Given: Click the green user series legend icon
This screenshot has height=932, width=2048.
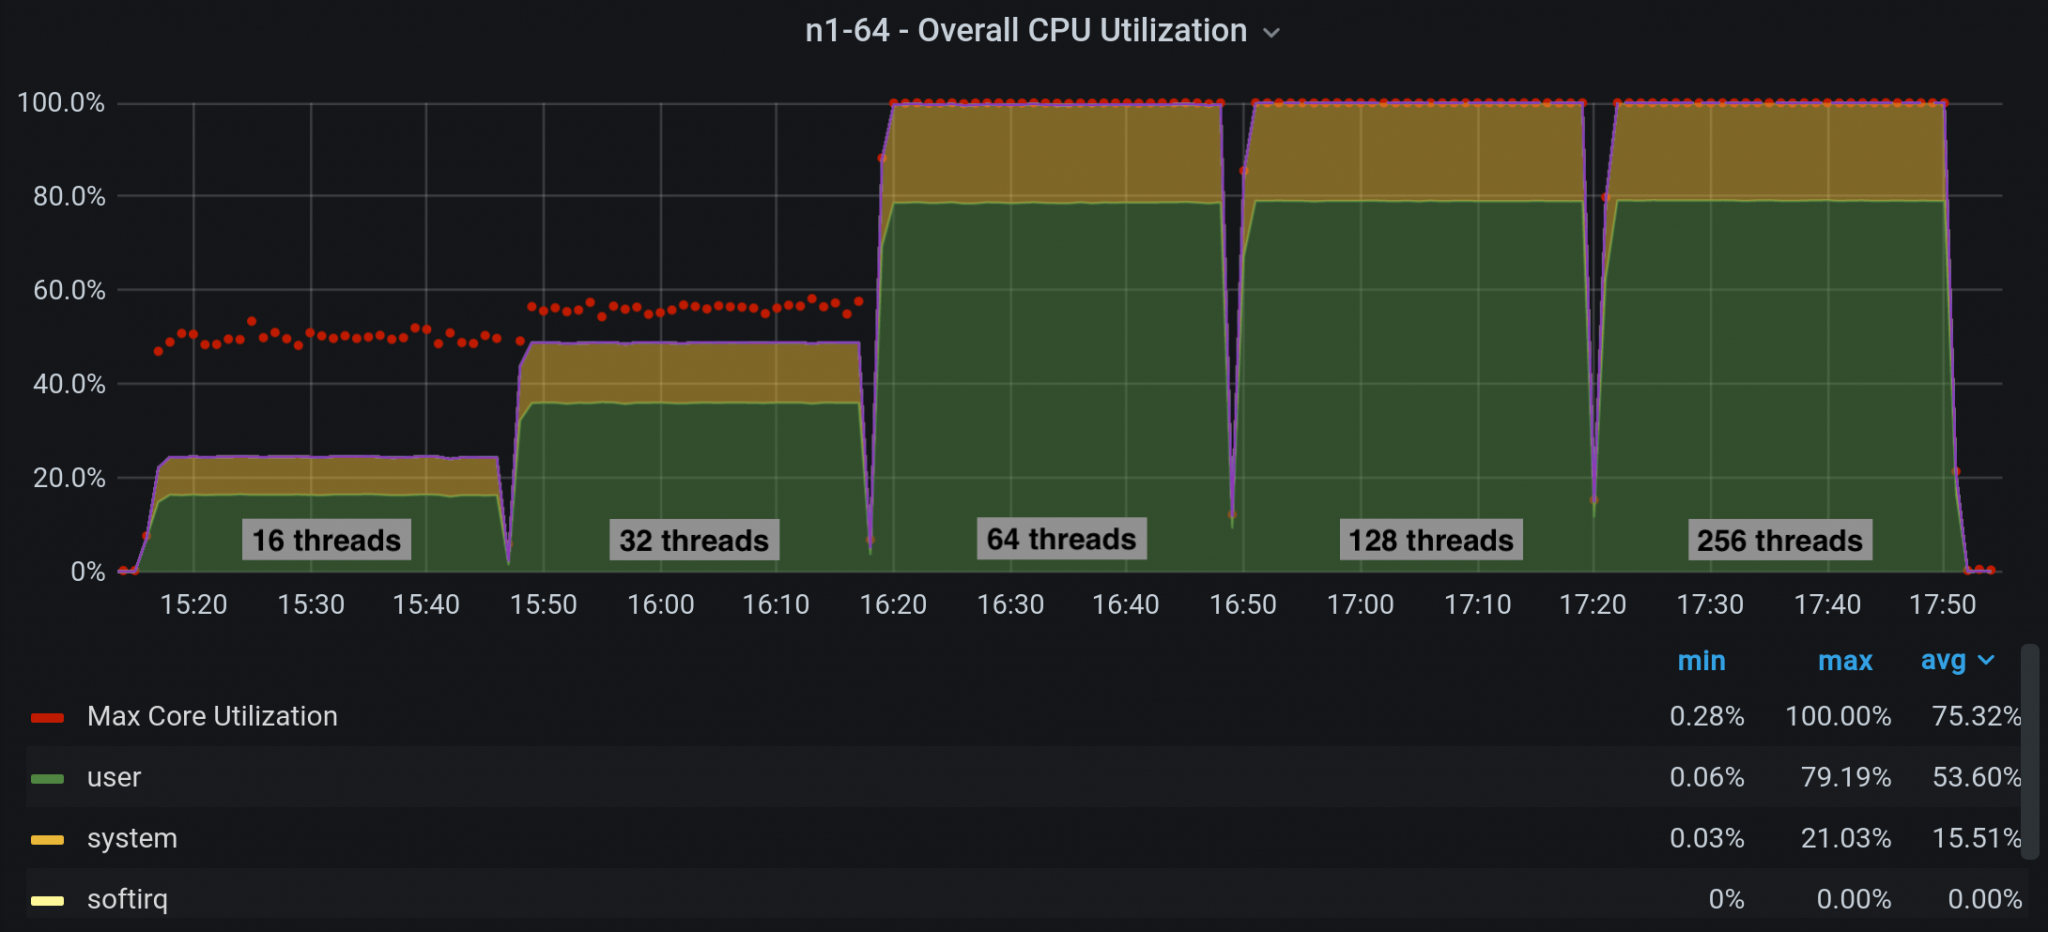Looking at the screenshot, I should point(47,777).
